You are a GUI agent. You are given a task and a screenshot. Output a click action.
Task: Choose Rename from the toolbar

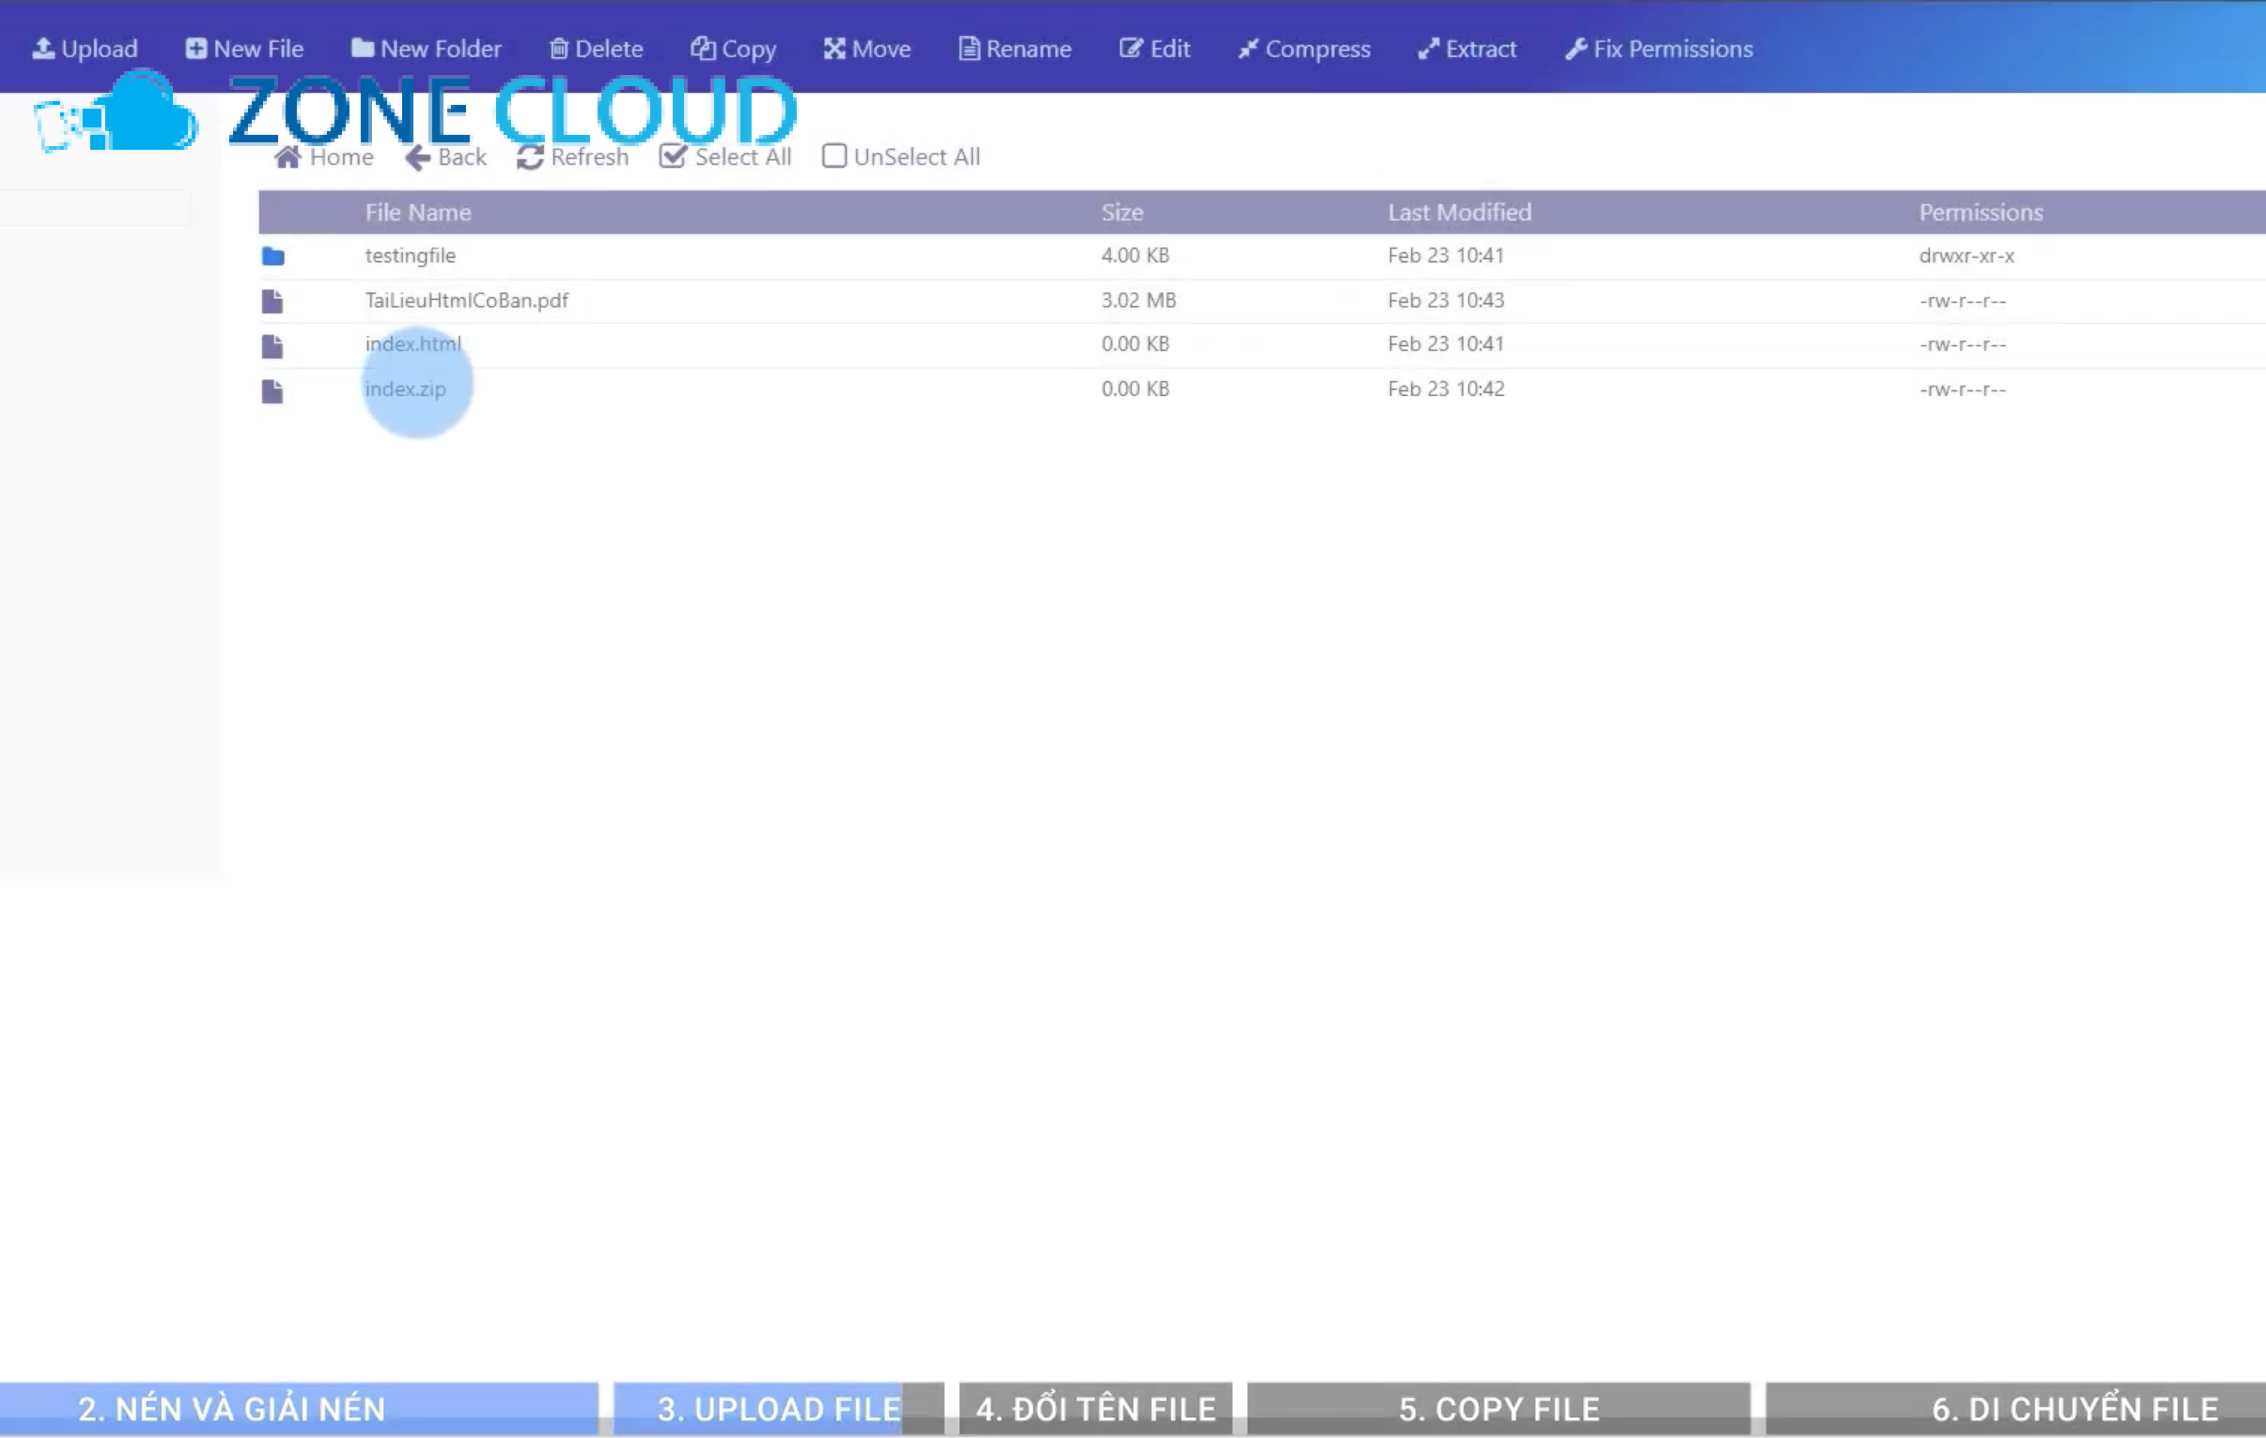click(x=1015, y=48)
